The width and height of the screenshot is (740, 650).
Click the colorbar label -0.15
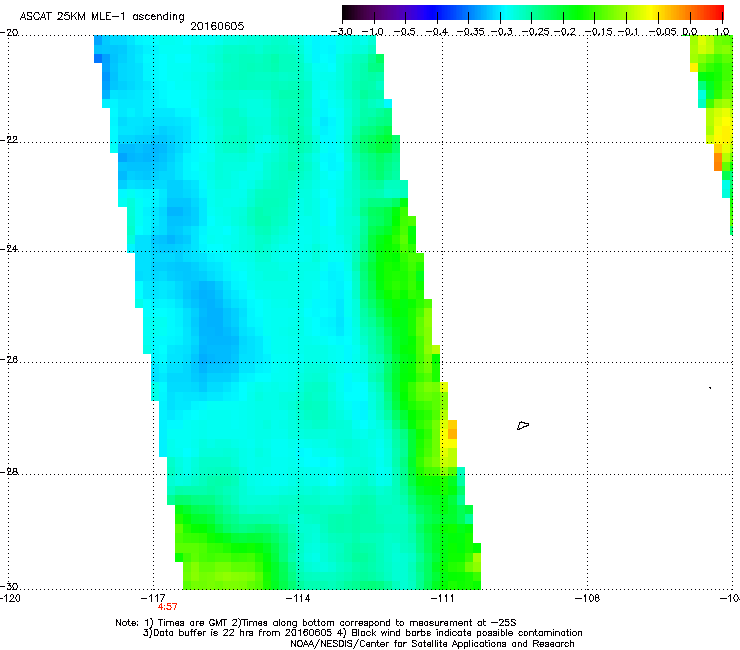[x=598, y=32]
